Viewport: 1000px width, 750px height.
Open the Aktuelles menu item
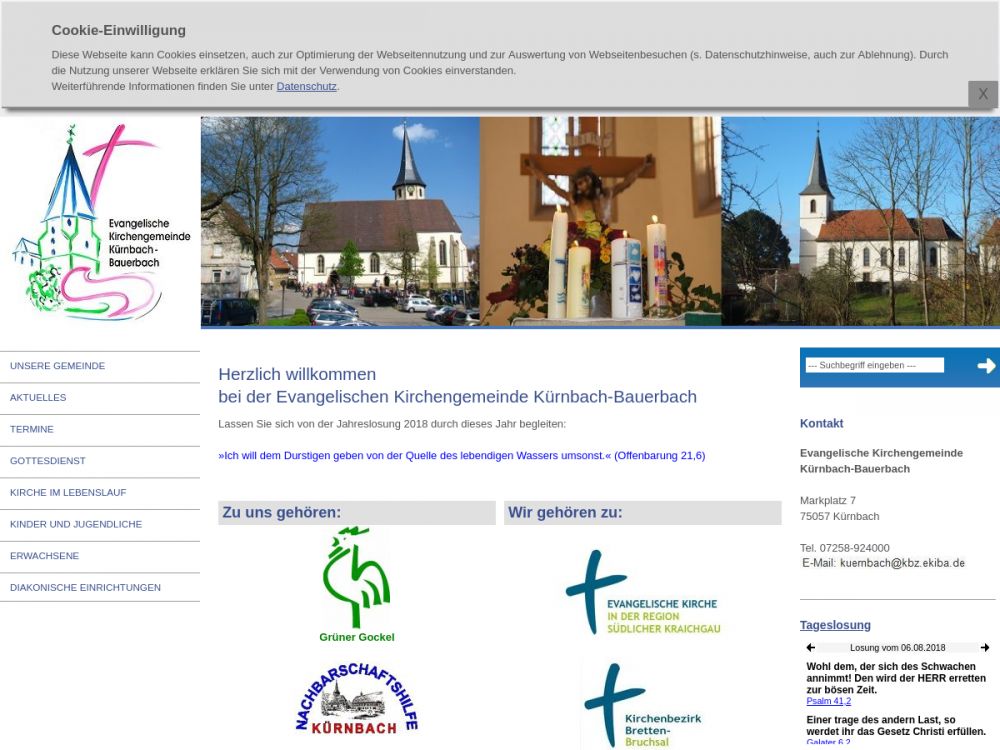(38, 398)
